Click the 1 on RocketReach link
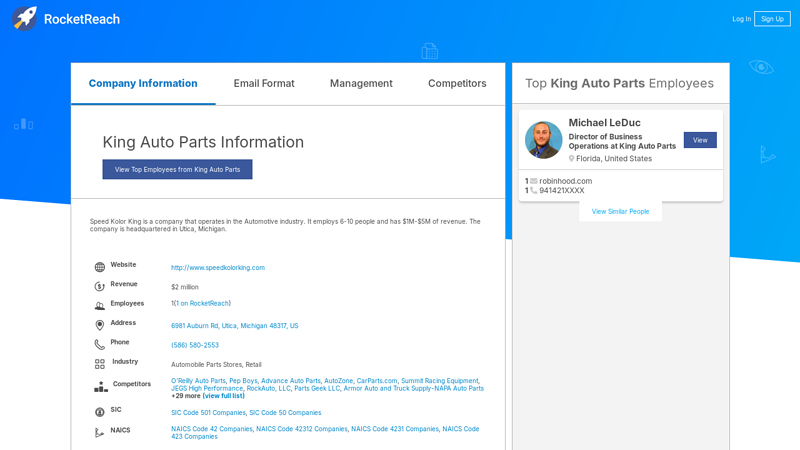The width and height of the screenshot is (800, 450). [202, 303]
